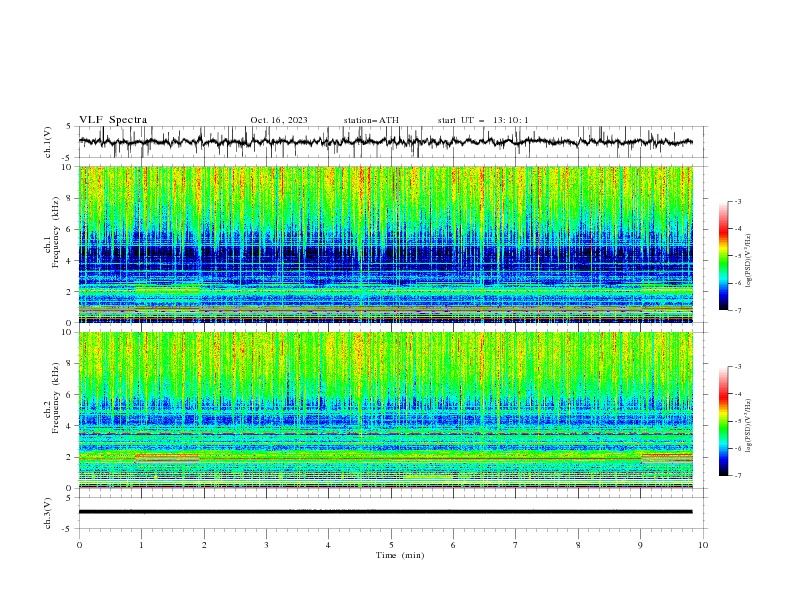Click the '-7' tick on ch.1 color bar

coord(738,310)
